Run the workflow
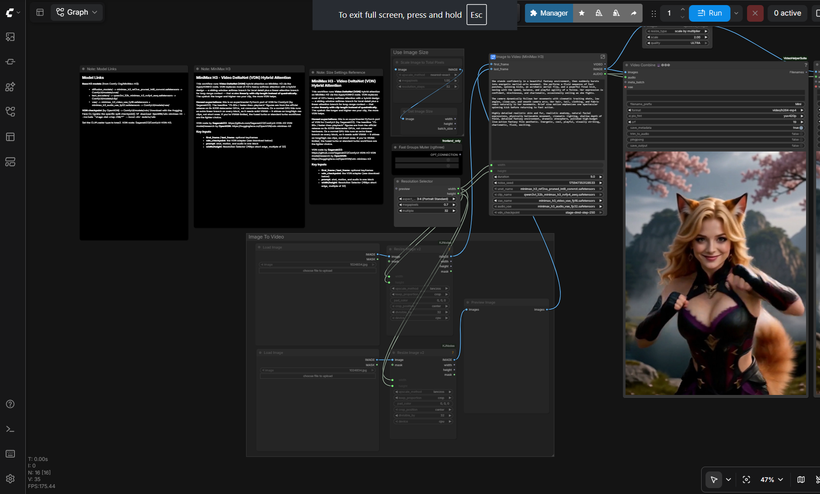 coord(709,13)
